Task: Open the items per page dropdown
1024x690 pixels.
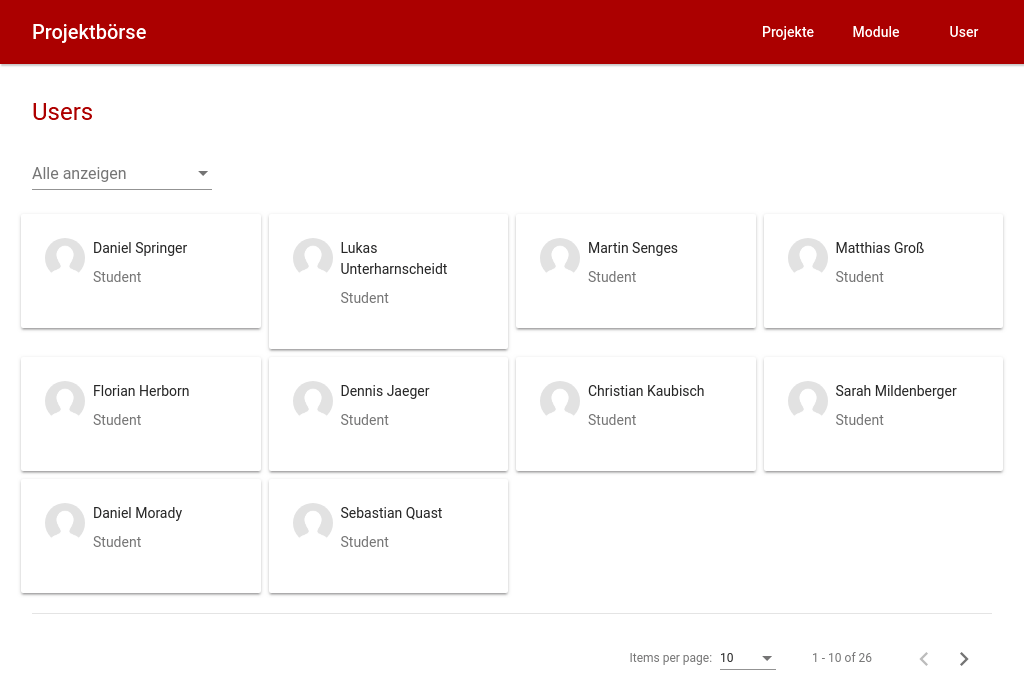Action: [747, 658]
